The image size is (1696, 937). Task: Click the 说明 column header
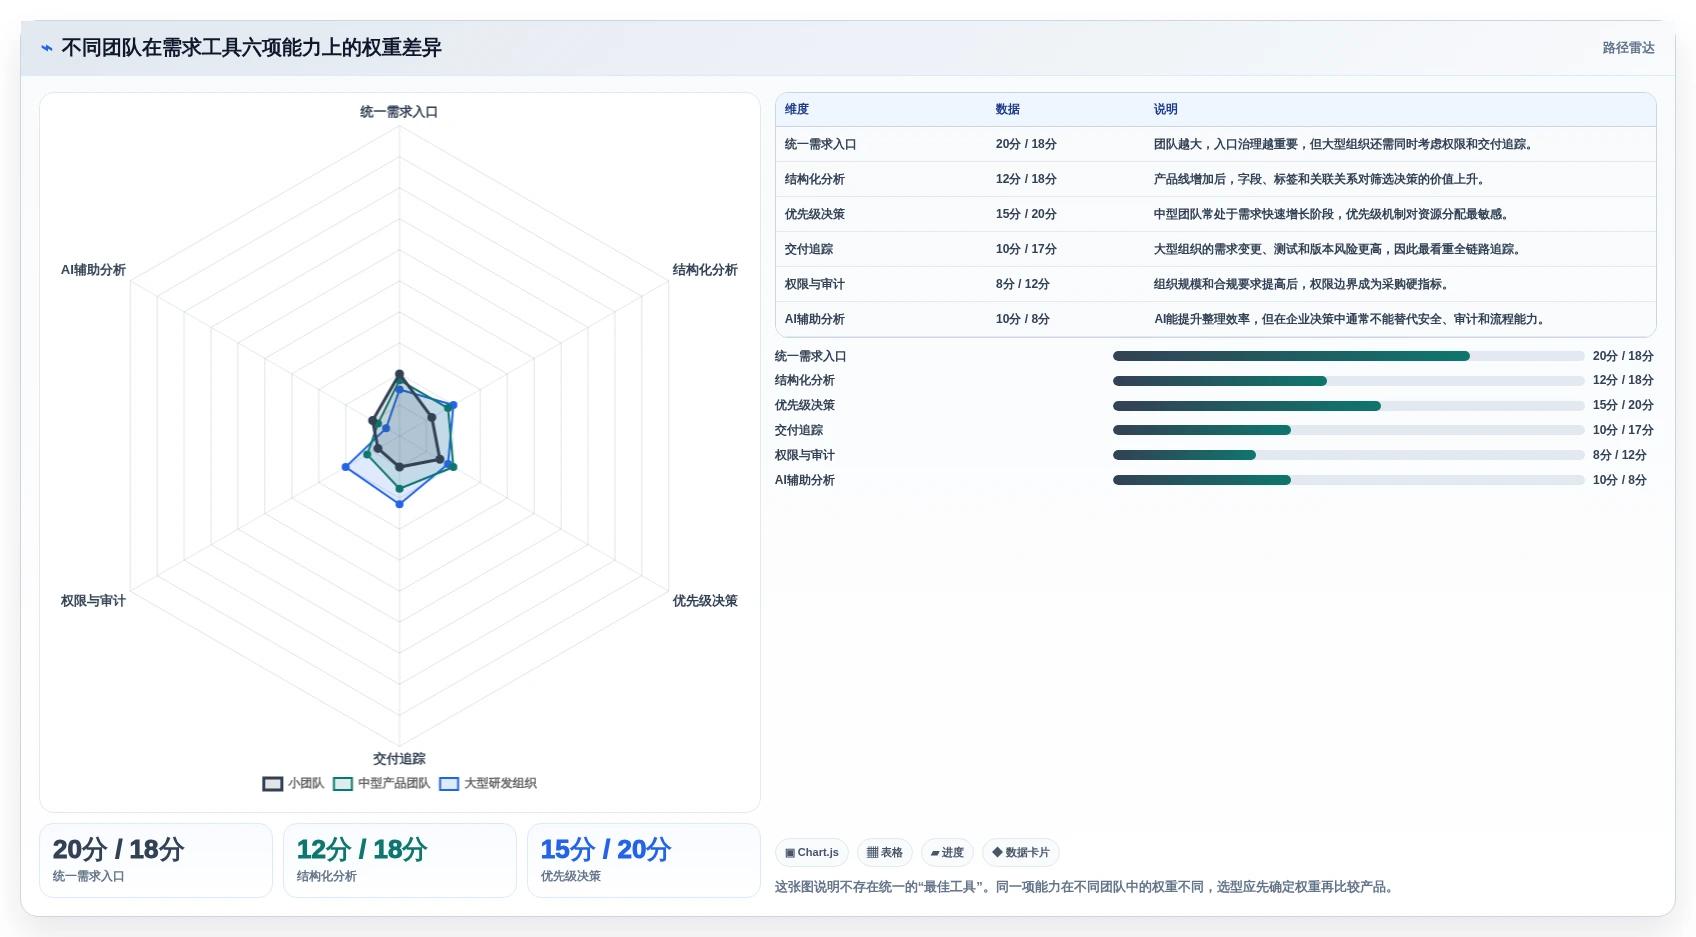(x=1166, y=110)
